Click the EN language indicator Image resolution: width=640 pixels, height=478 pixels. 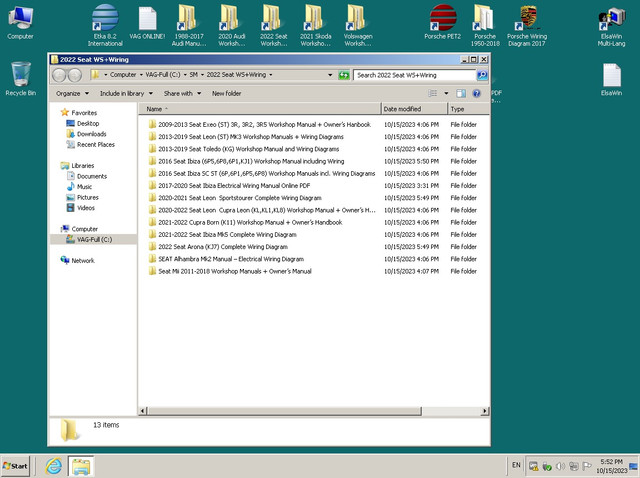tap(516, 465)
